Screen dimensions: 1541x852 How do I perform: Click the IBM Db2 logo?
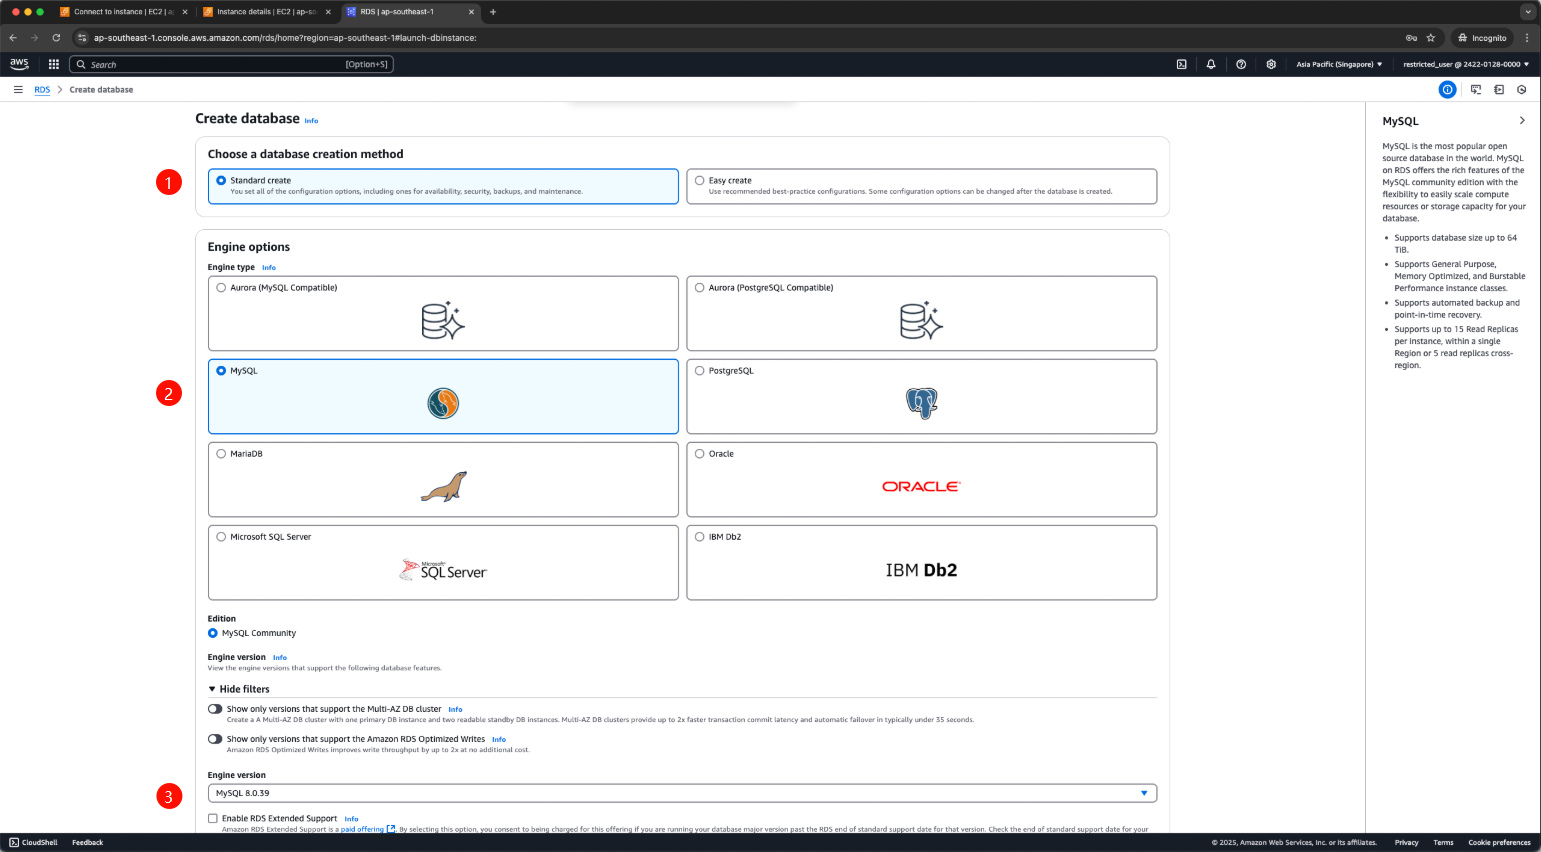(921, 570)
